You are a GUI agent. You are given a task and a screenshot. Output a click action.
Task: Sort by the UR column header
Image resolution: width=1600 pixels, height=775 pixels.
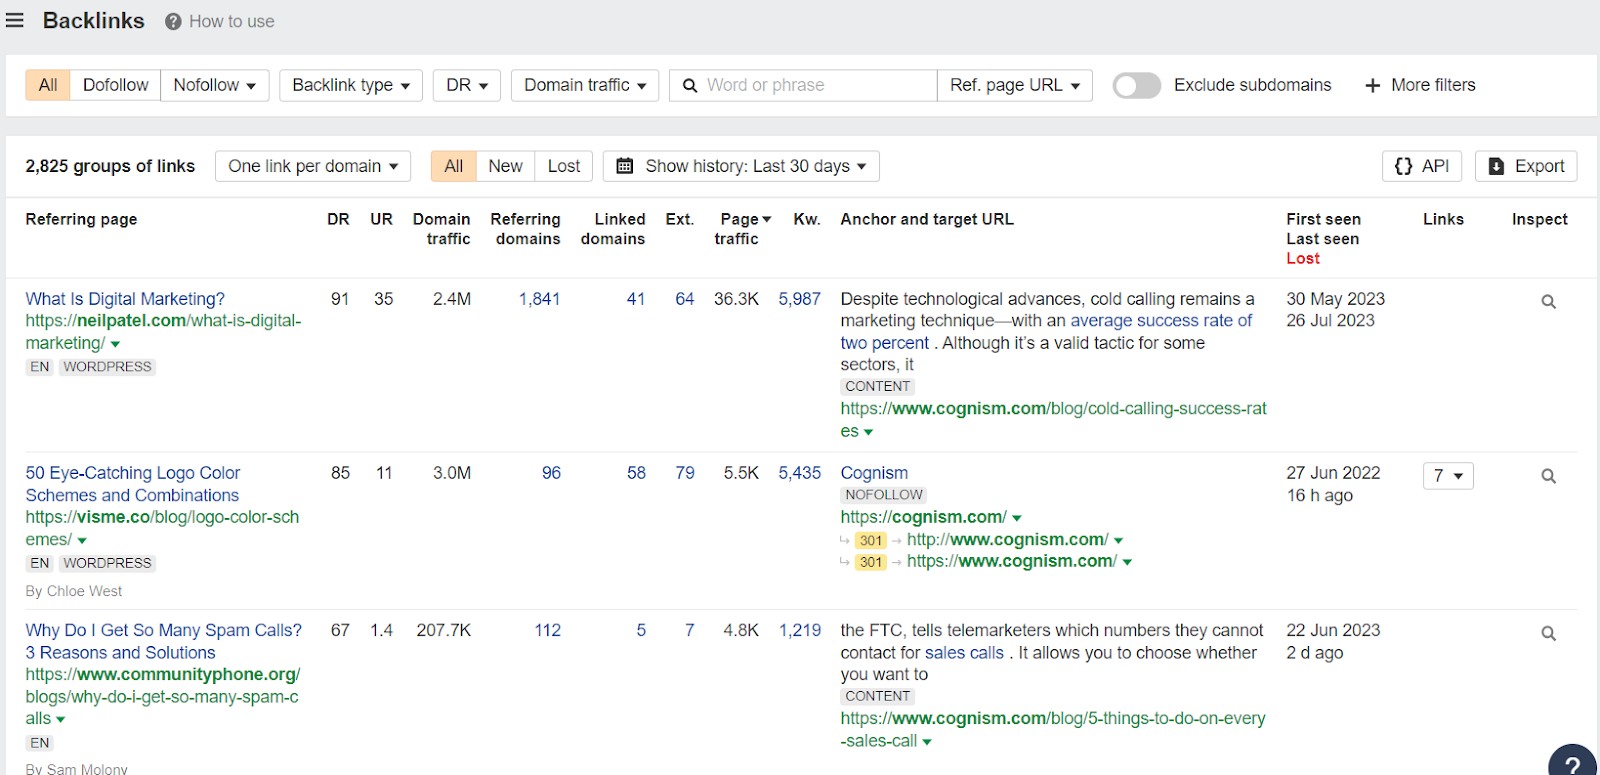pyautogui.click(x=381, y=219)
